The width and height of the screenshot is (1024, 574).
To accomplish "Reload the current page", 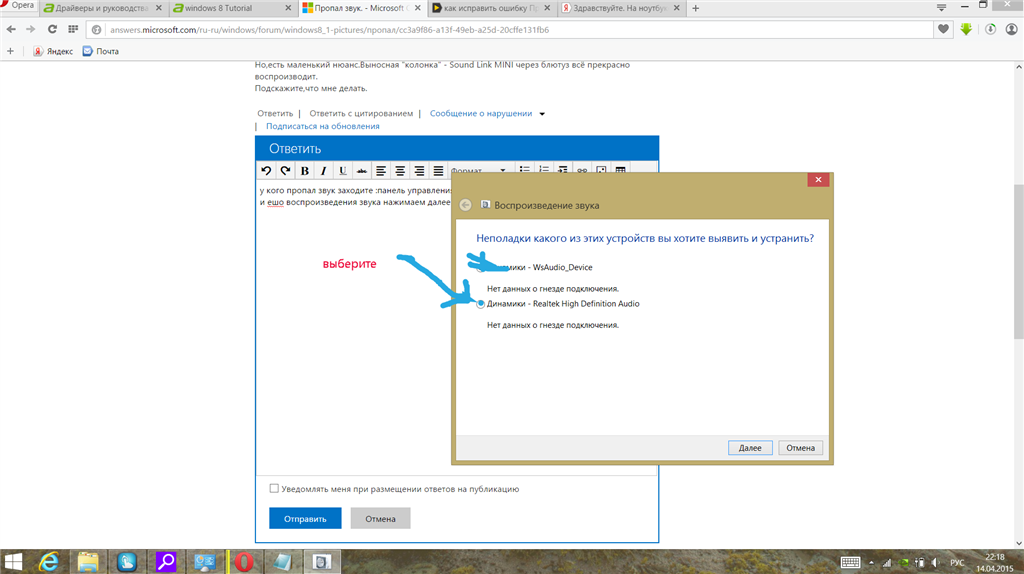I will point(52,29).
